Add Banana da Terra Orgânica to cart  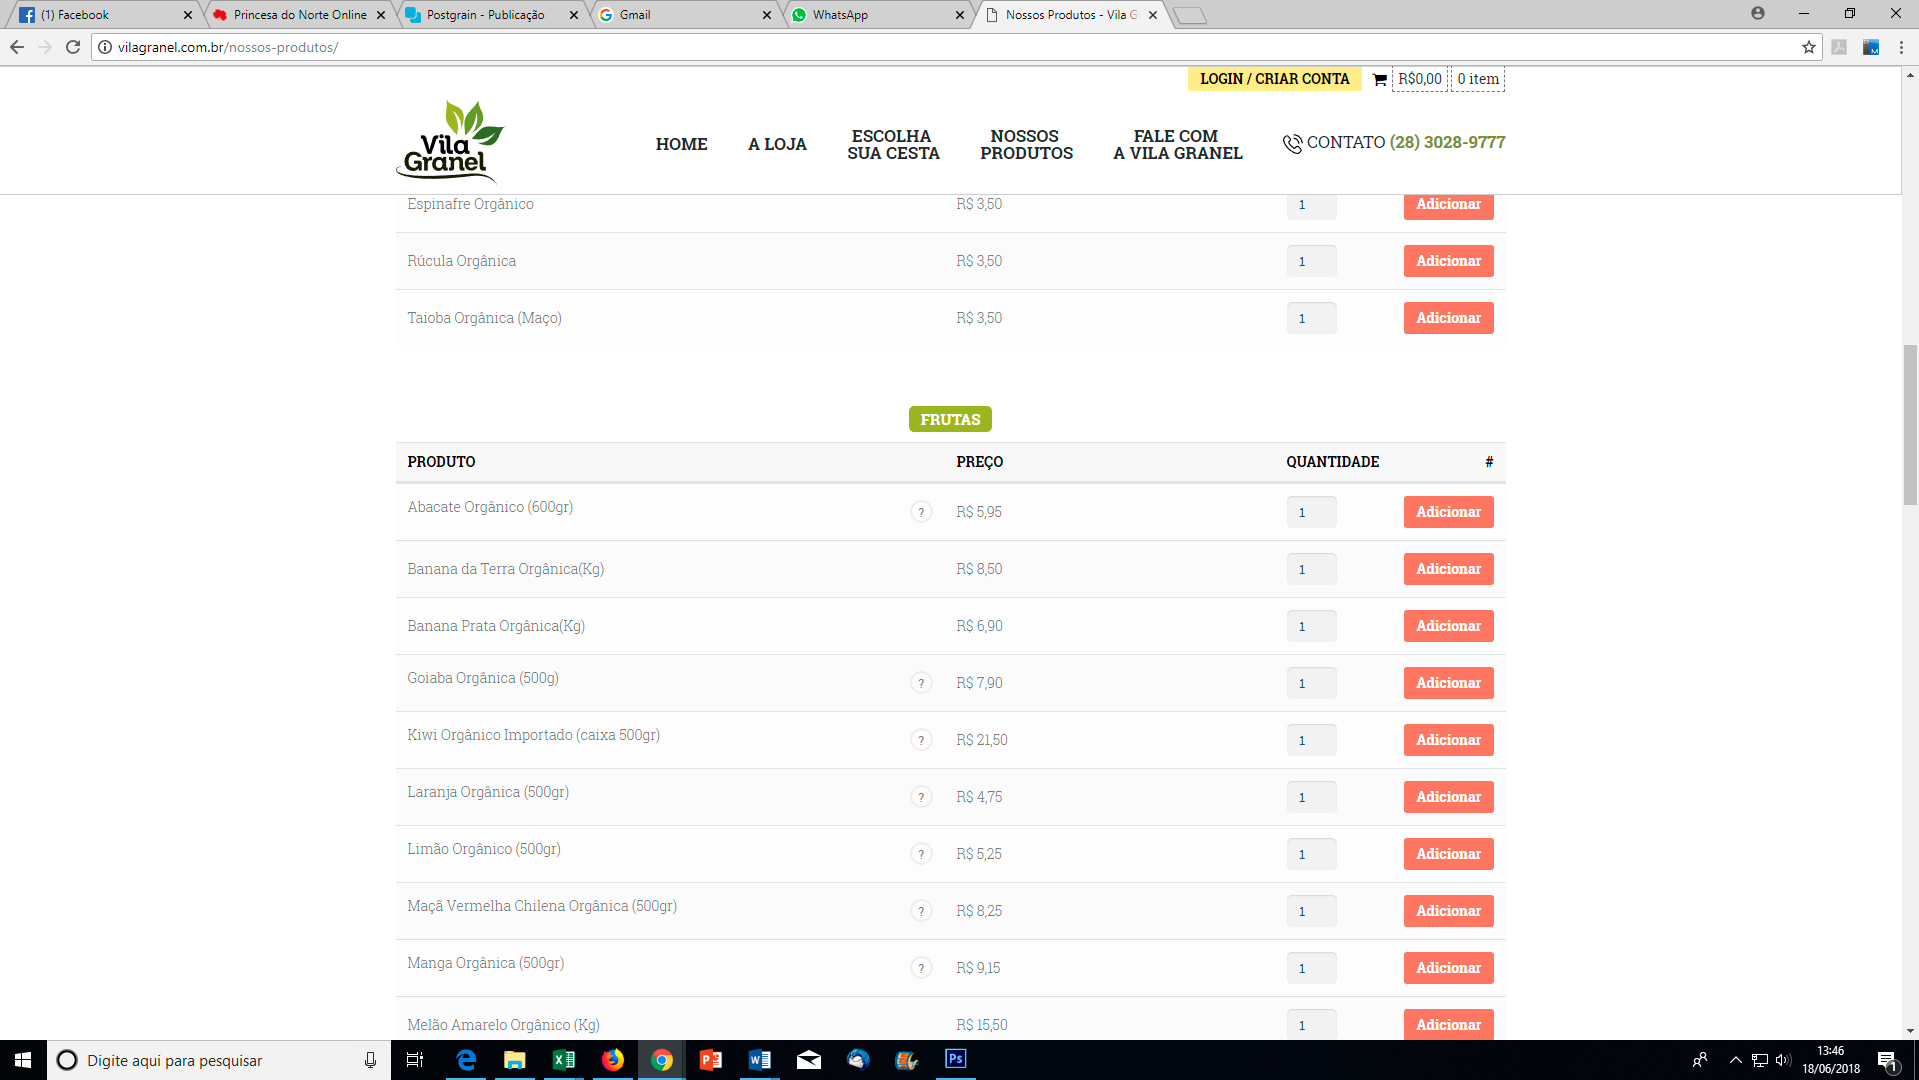(x=1448, y=569)
